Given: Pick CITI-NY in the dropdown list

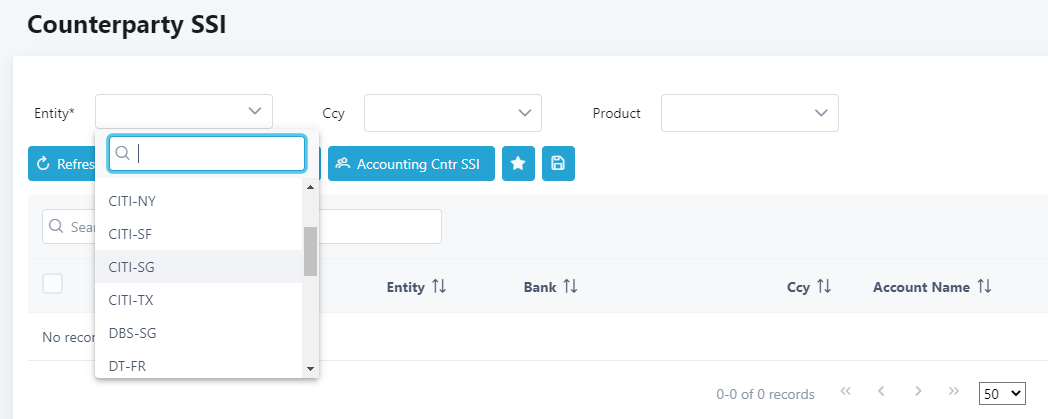Looking at the screenshot, I should click(200, 201).
